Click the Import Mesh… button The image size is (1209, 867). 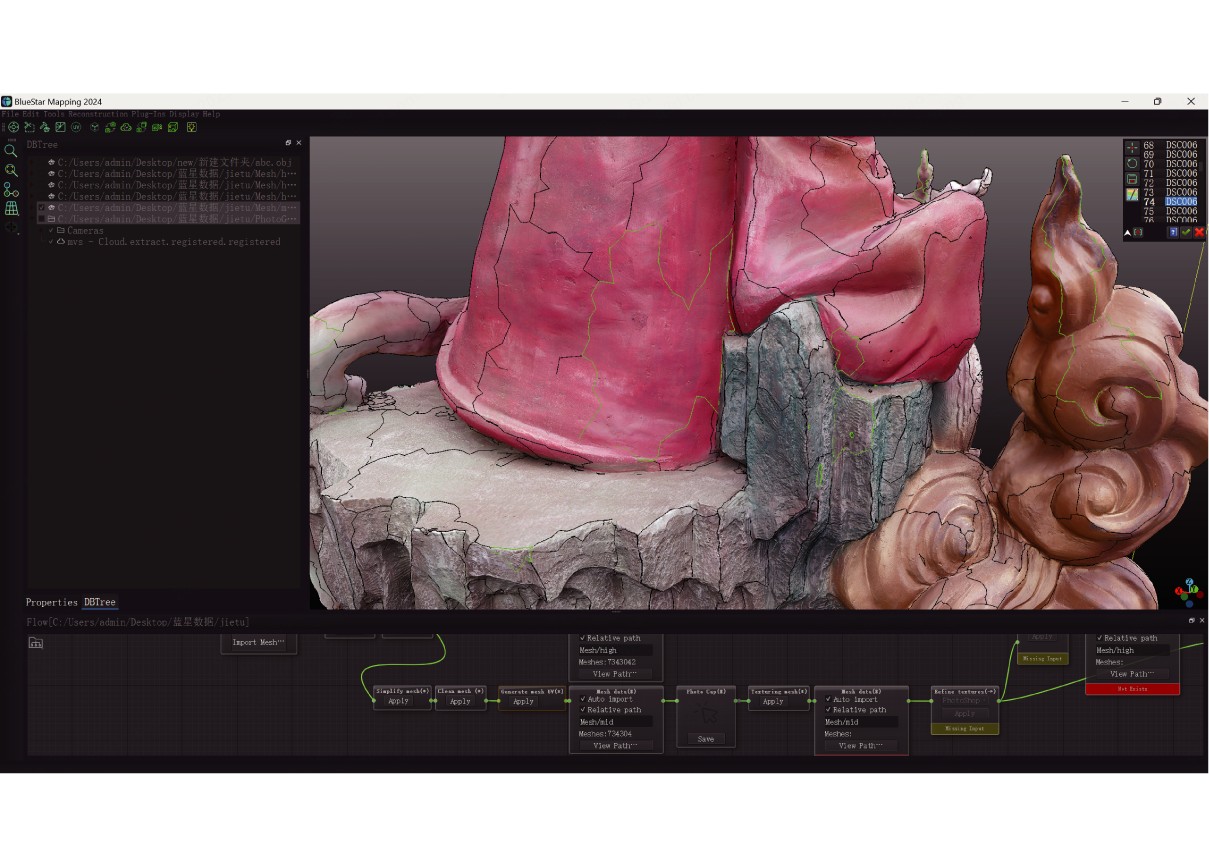click(259, 642)
